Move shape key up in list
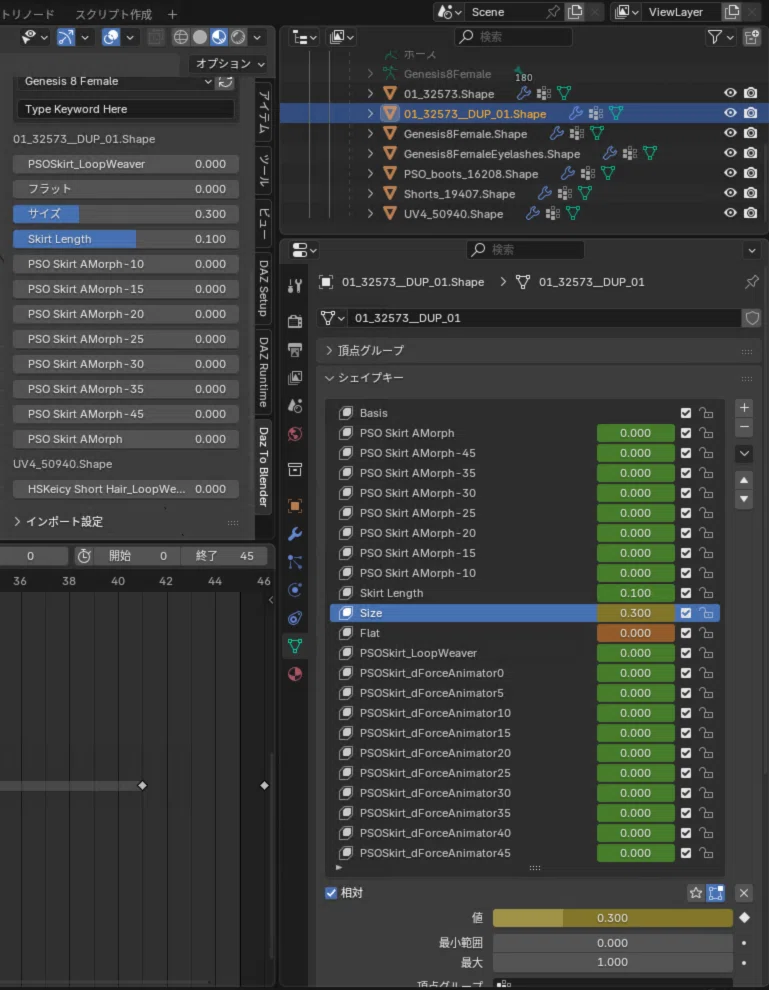This screenshot has width=769, height=990. [x=744, y=480]
